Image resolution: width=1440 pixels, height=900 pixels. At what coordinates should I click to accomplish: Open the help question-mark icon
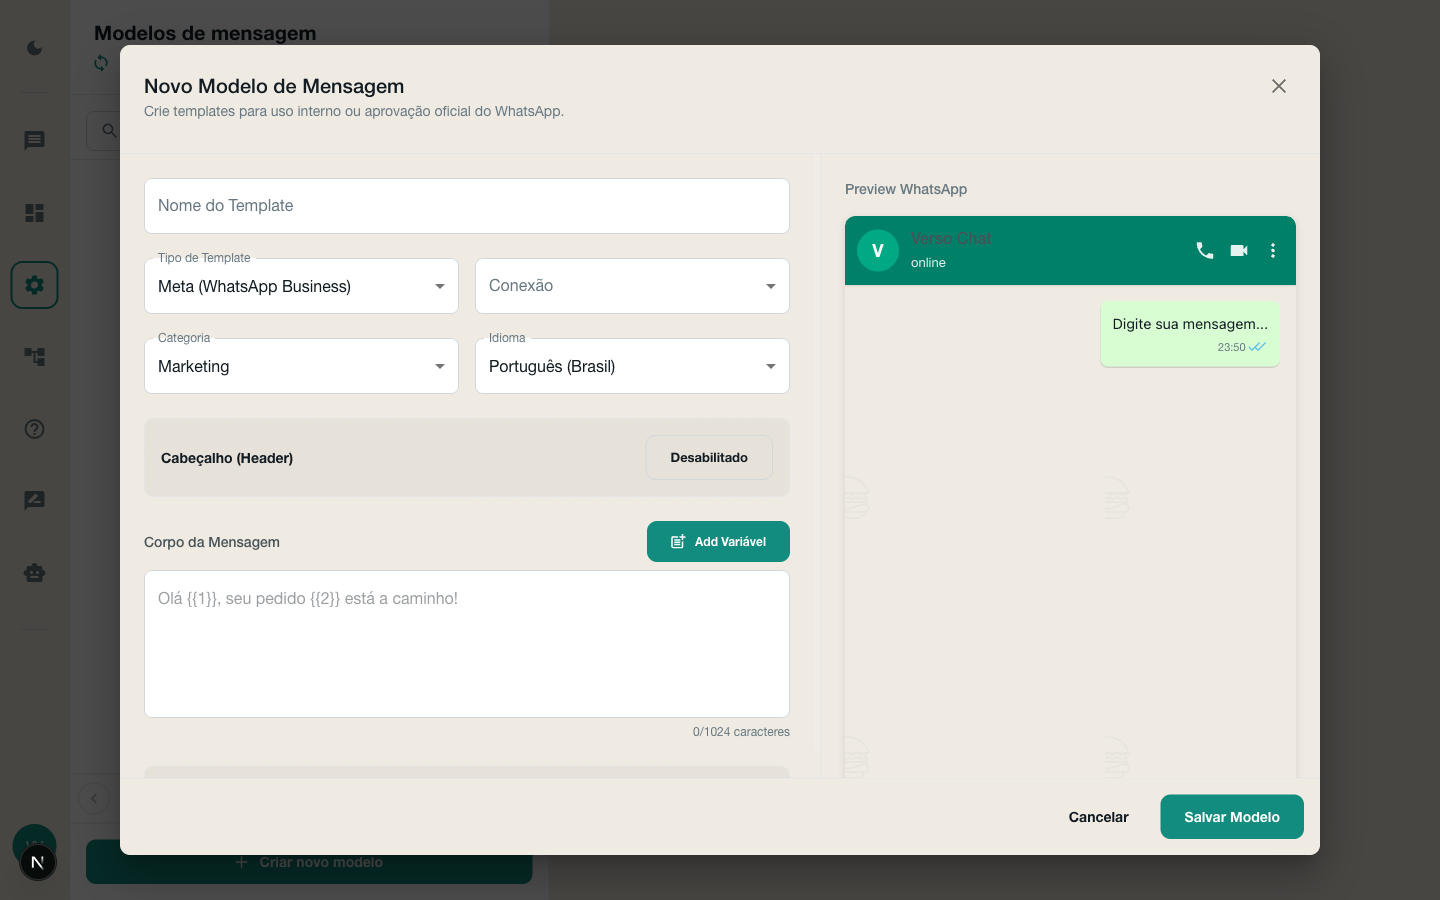coord(34,429)
